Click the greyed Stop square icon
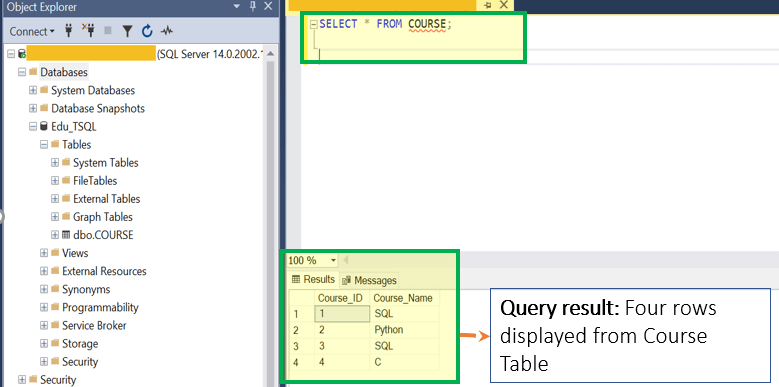Image resolution: width=779 pixels, height=387 pixels. (x=108, y=31)
